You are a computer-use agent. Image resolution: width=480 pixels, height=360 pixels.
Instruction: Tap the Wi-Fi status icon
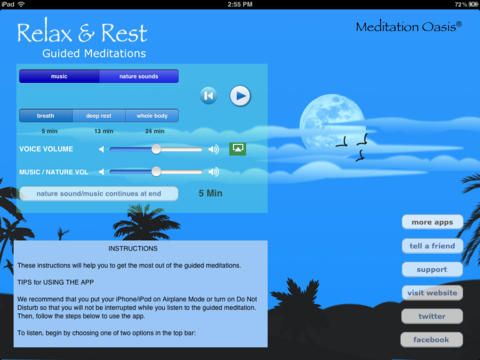pos(21,4)
